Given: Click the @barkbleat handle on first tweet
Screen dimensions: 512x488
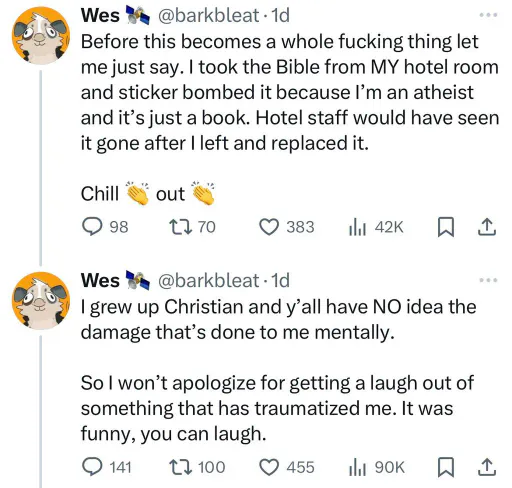Looking at the screenshot, I should point(208,15).
